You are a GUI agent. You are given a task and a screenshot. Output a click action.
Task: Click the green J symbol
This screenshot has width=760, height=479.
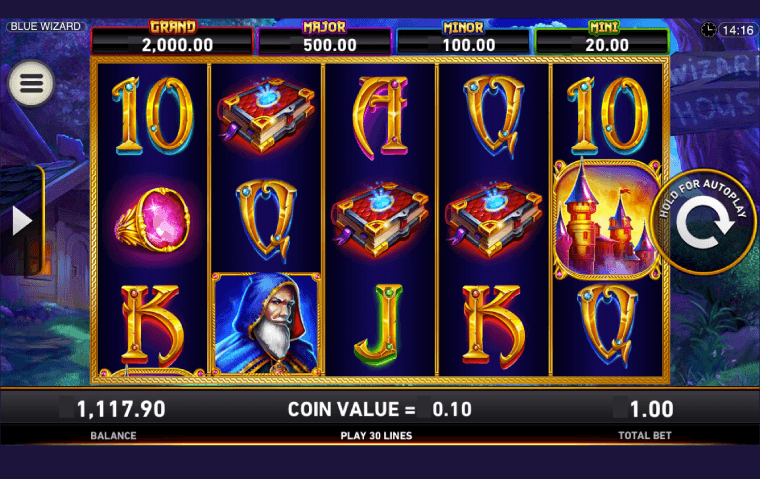point(380,323)
